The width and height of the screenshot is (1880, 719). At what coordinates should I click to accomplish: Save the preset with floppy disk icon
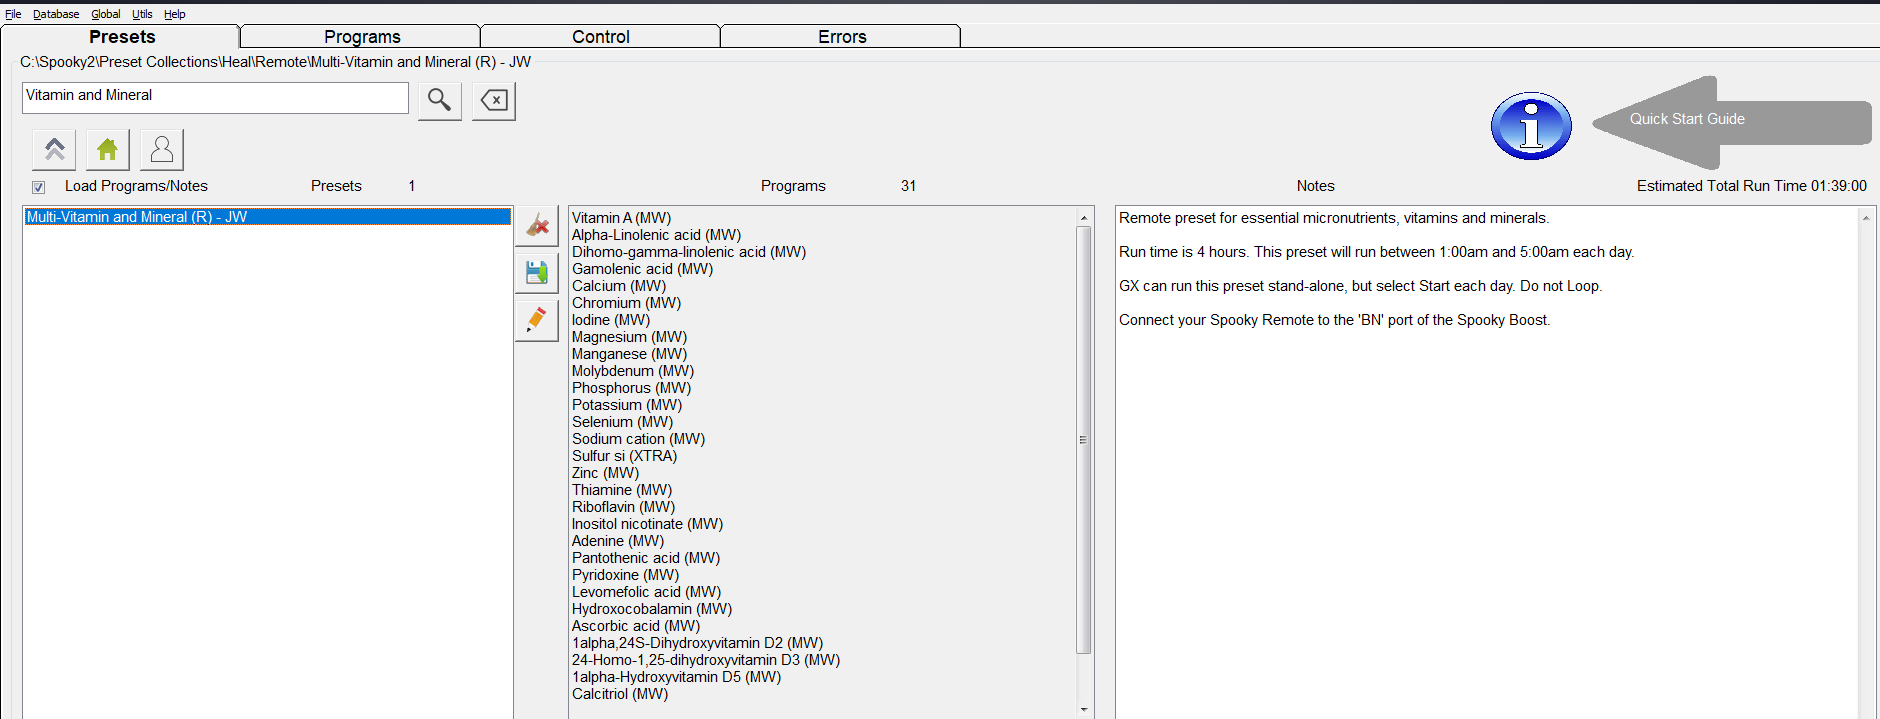(x=537, y=272)
